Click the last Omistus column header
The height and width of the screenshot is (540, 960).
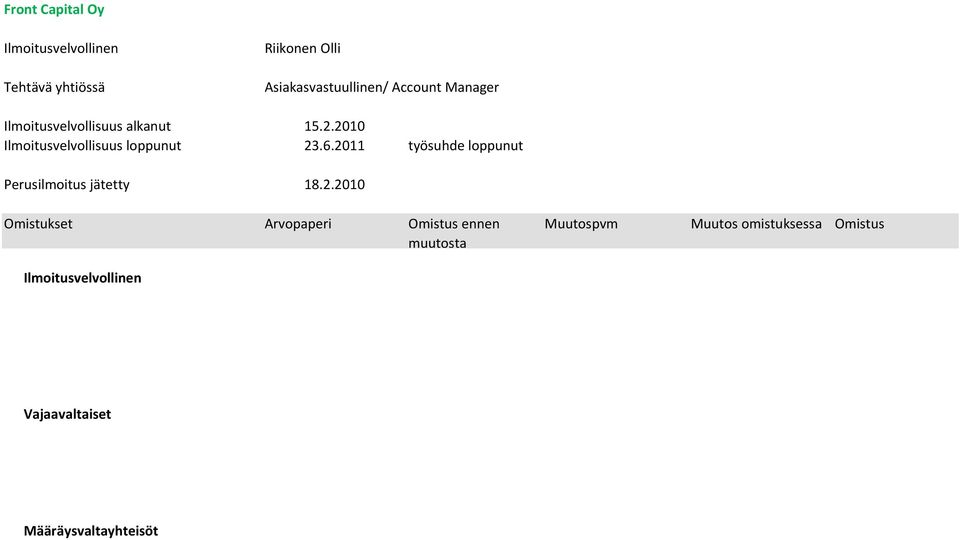(859, 224)
